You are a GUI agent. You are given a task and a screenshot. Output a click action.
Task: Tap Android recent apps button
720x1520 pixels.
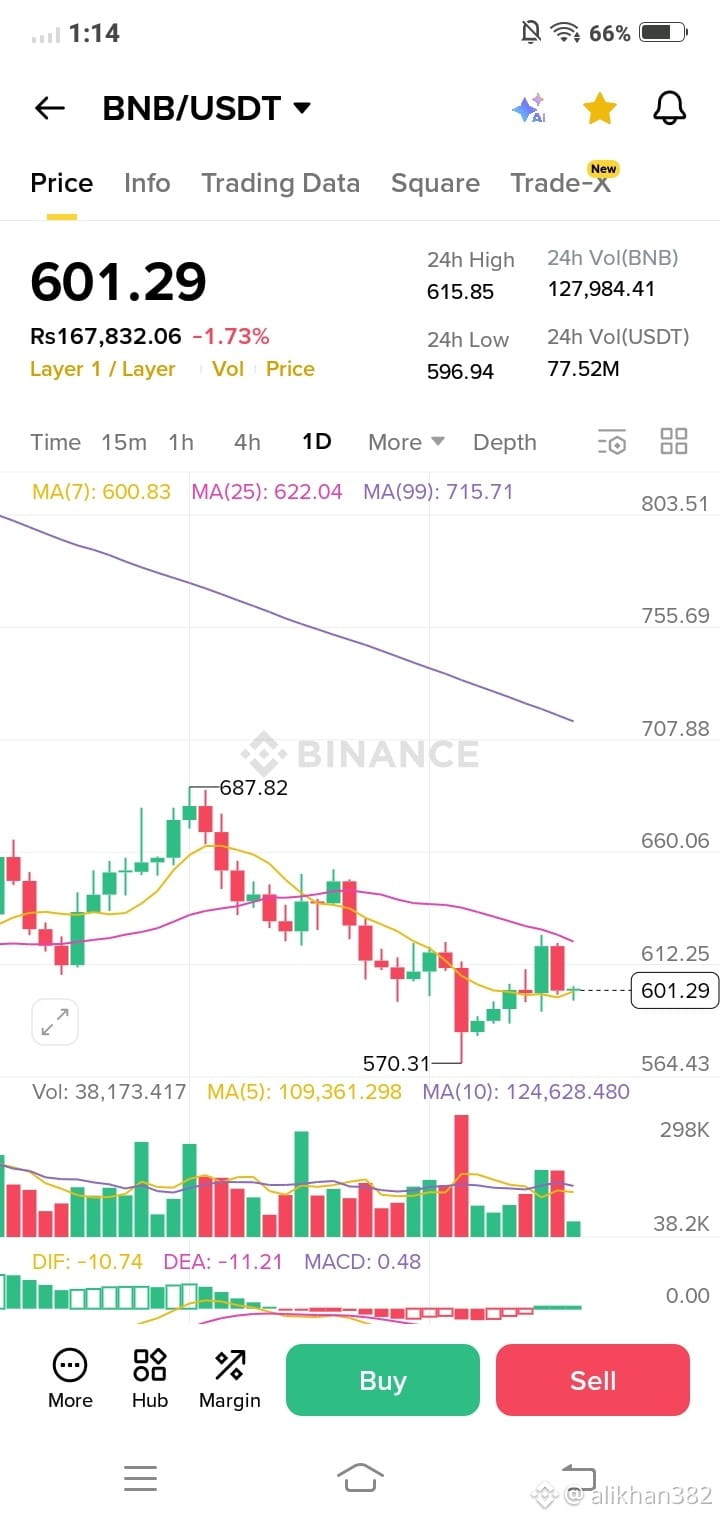click(140, 1477)
